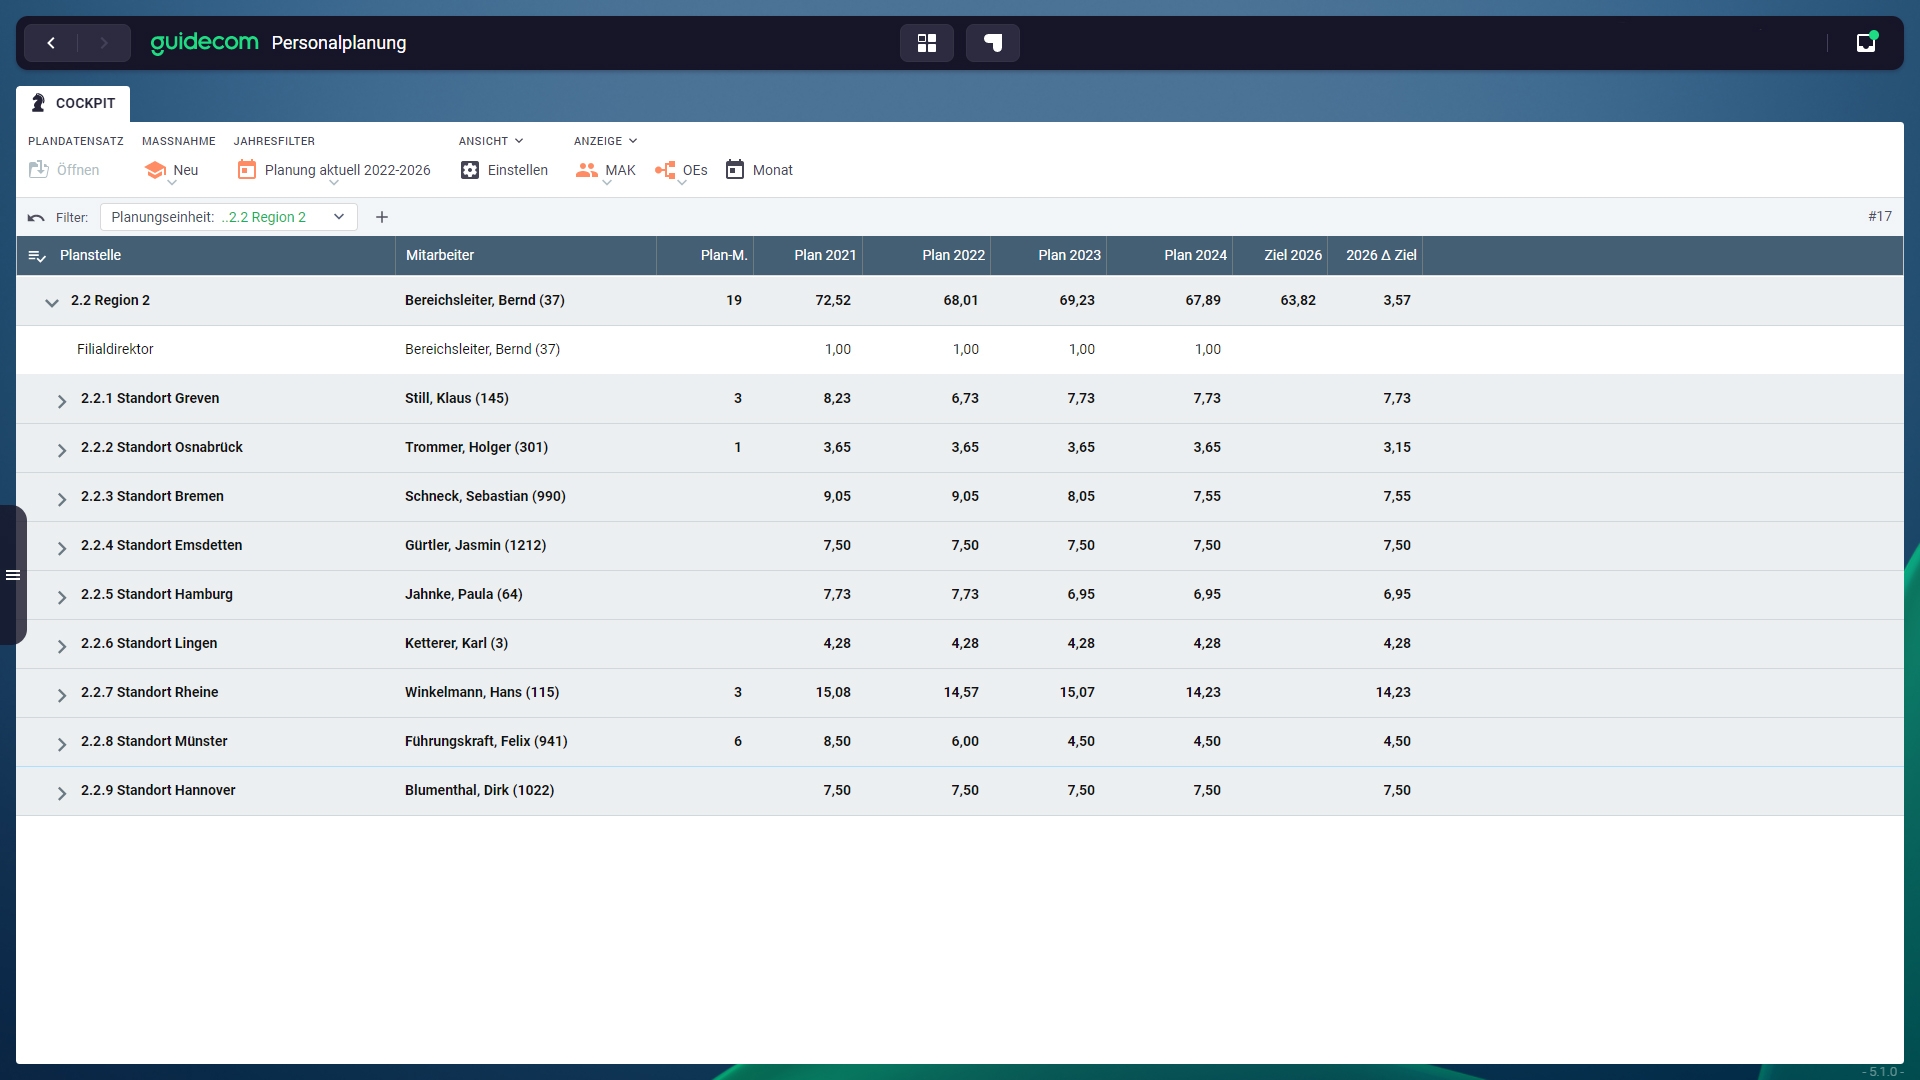Expand the 2.2.7 Standort Rheine row

click(x=62, y=695)
